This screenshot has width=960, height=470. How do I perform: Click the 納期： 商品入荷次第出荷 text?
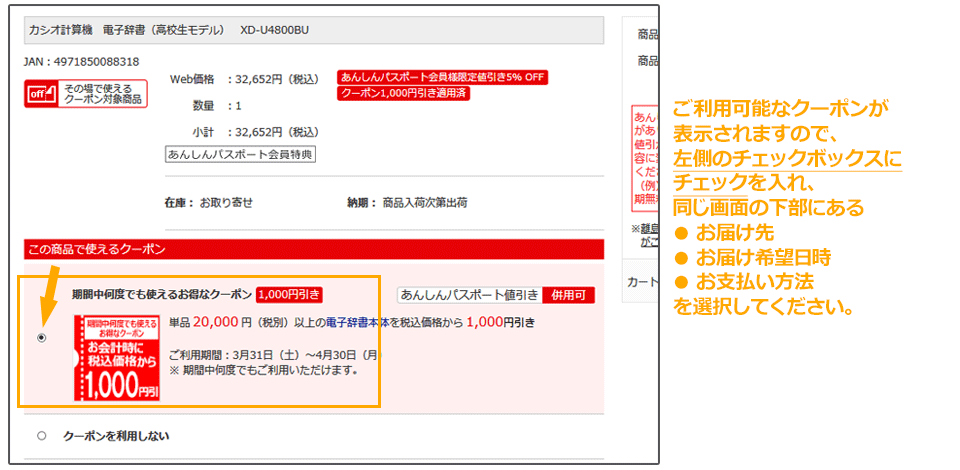(407, 203)
